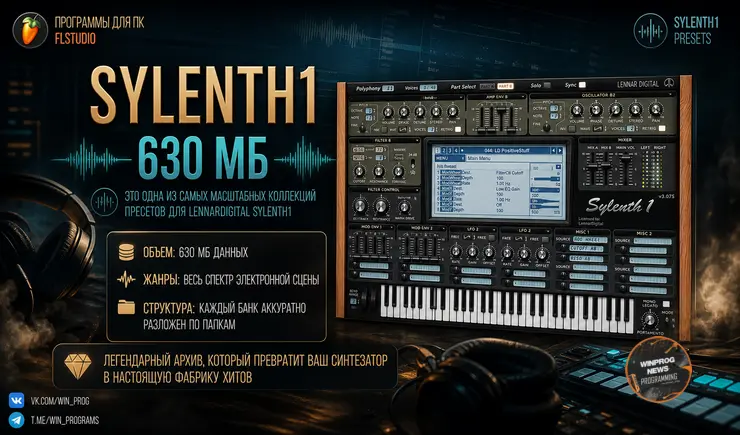Open the Mod Env 2 section dropdown arrow
This screenshot has height=435, width=740.
(x=444, y=228)
